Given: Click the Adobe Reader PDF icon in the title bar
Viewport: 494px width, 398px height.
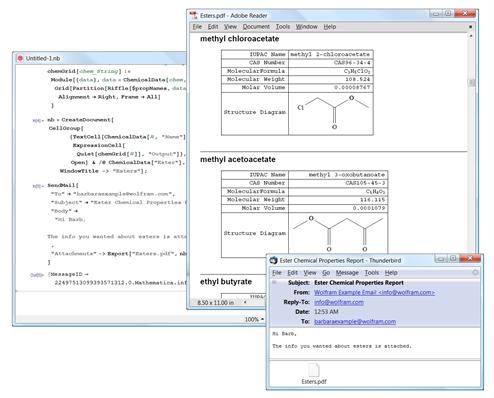Looking at the screenshot, I should pos(194,15).
